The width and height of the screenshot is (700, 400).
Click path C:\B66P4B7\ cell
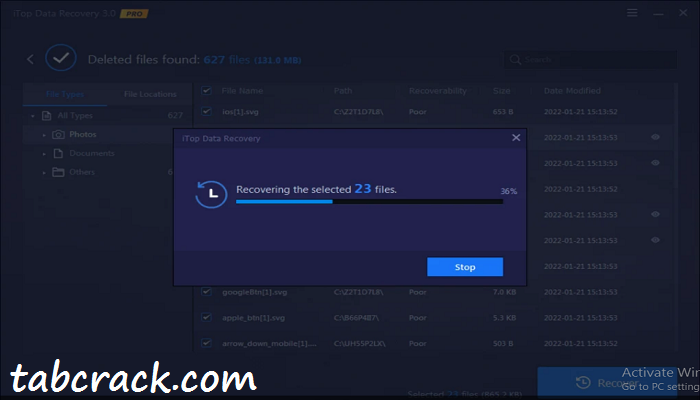pos(358,318)
